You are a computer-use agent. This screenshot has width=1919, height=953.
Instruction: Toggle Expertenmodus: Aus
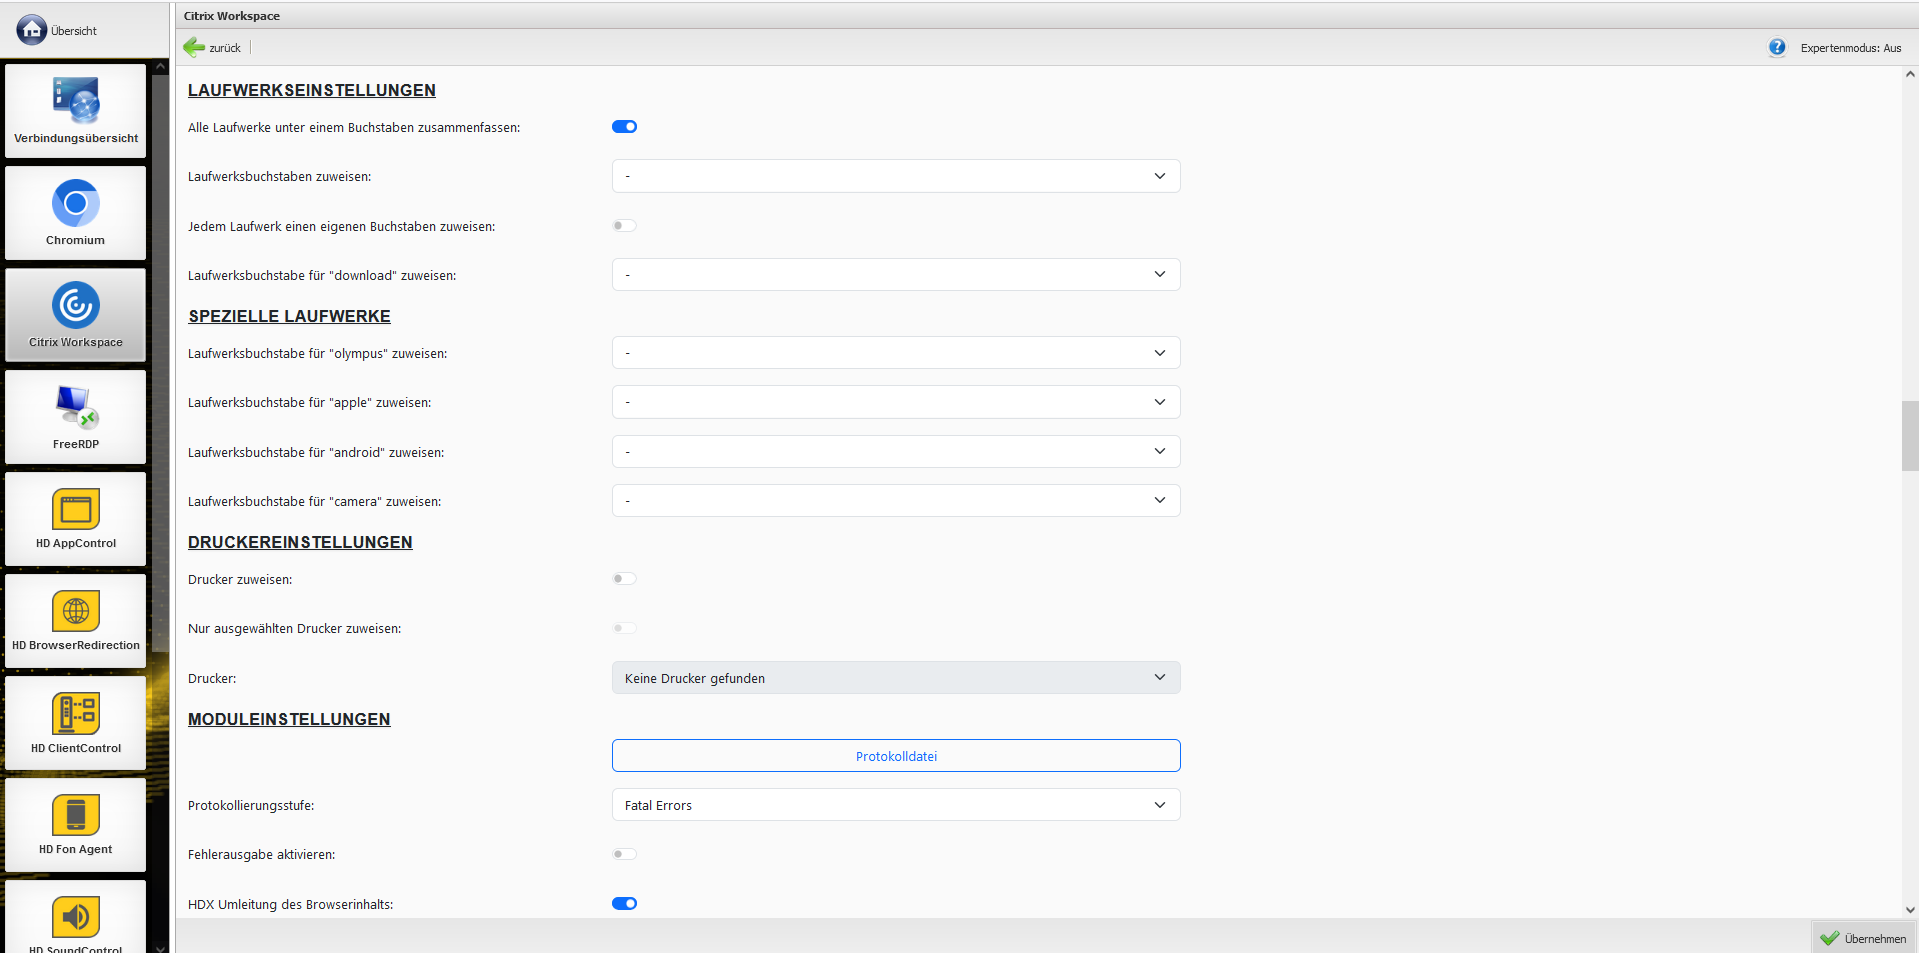tap(1851, 48)
